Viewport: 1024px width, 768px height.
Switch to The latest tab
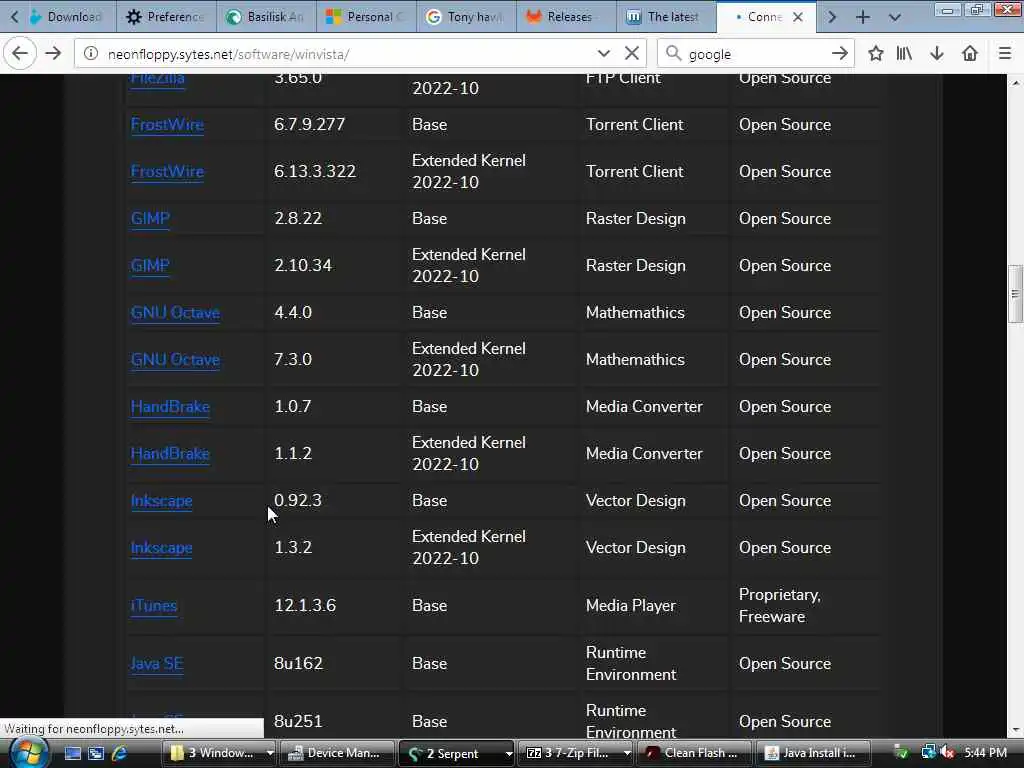click(666, 17)
